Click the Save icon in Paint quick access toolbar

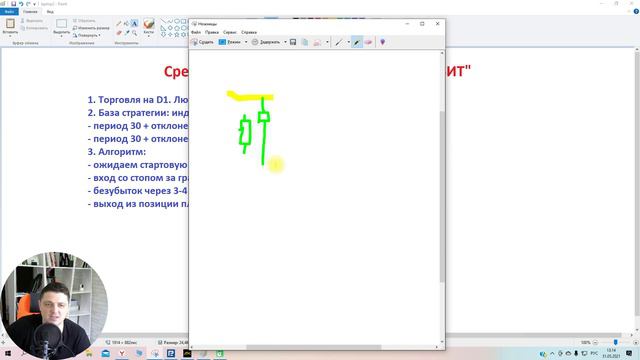[13, 4]
